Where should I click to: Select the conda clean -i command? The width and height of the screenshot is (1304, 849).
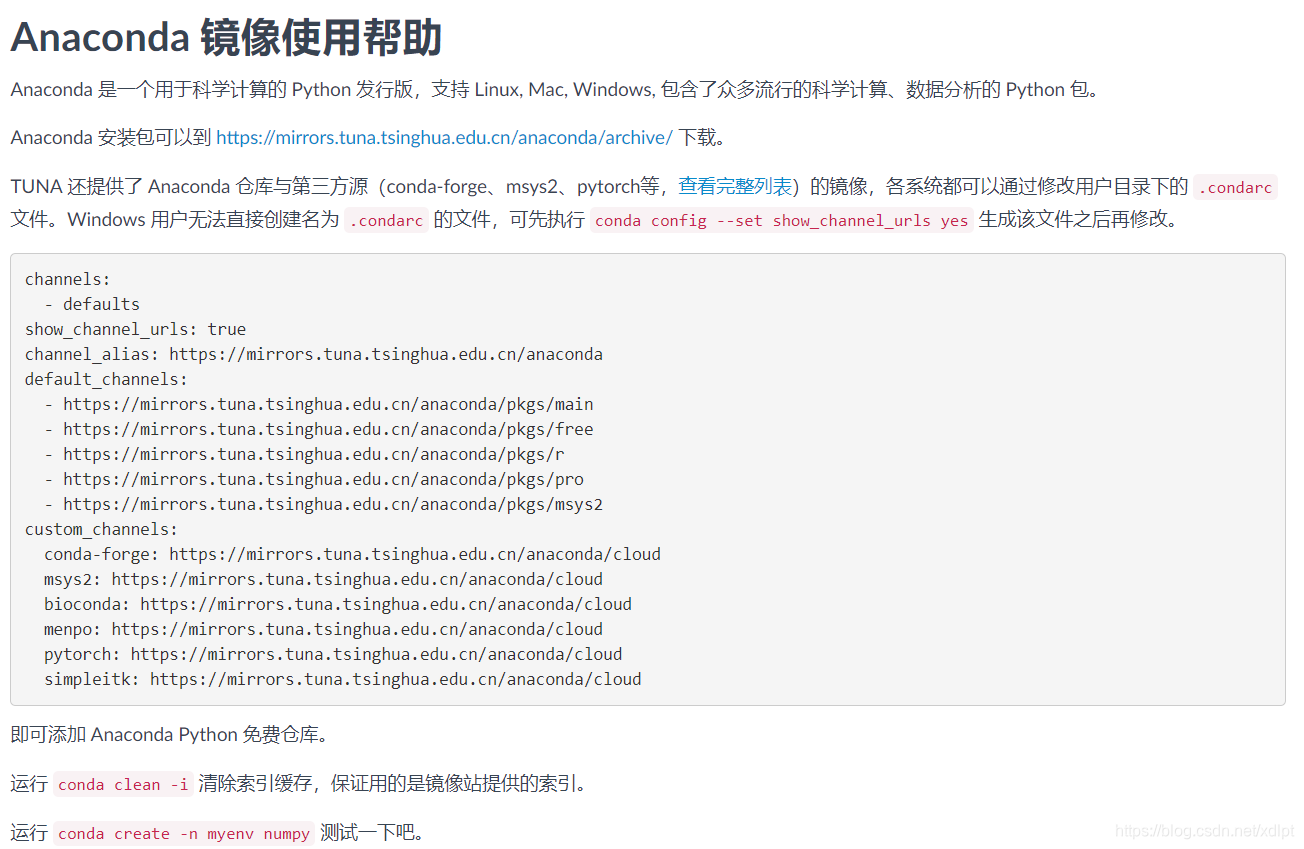[x=121, y=785]
